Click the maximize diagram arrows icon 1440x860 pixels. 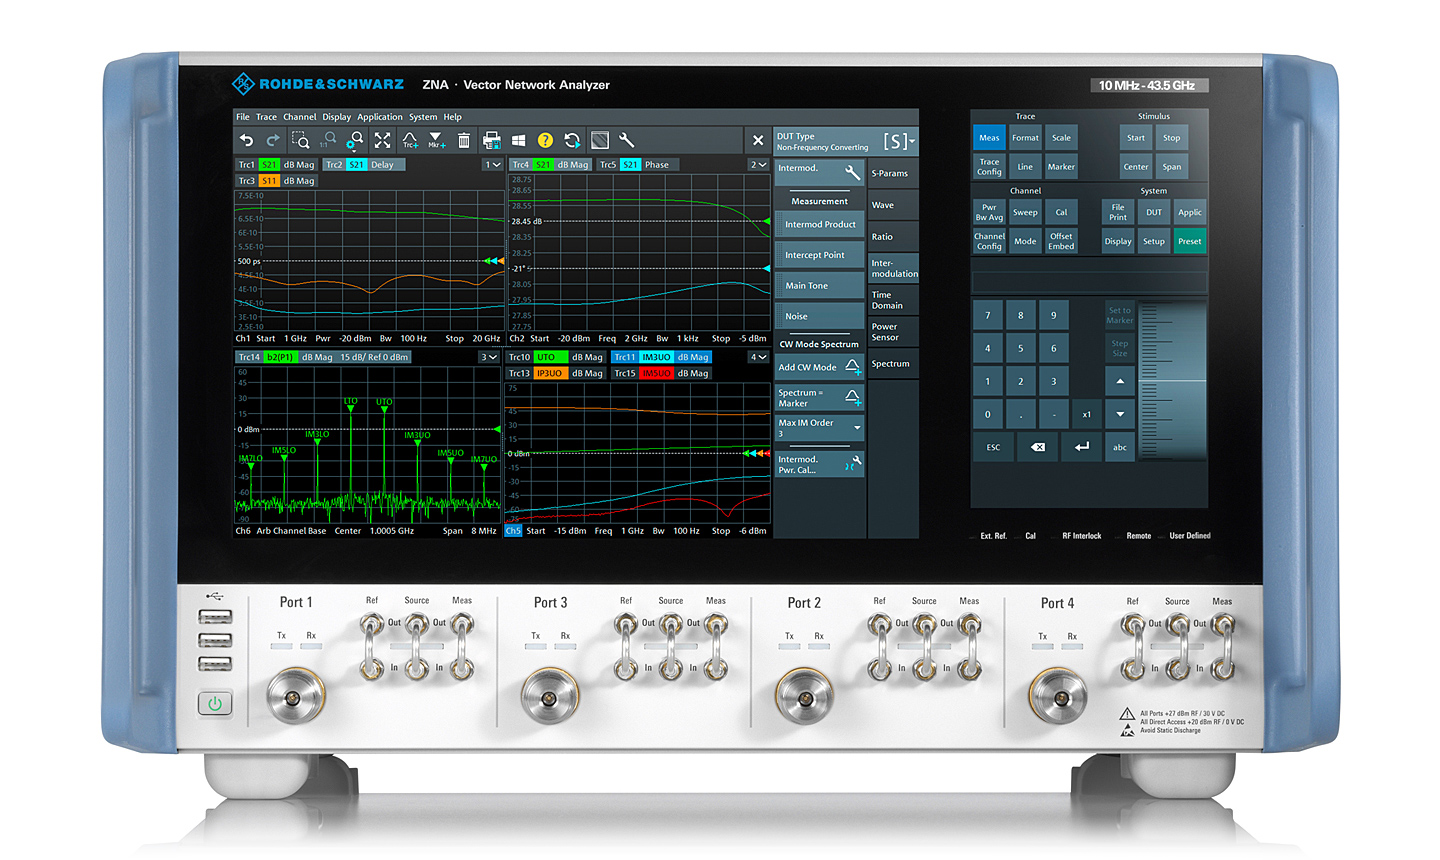[382, 141]
